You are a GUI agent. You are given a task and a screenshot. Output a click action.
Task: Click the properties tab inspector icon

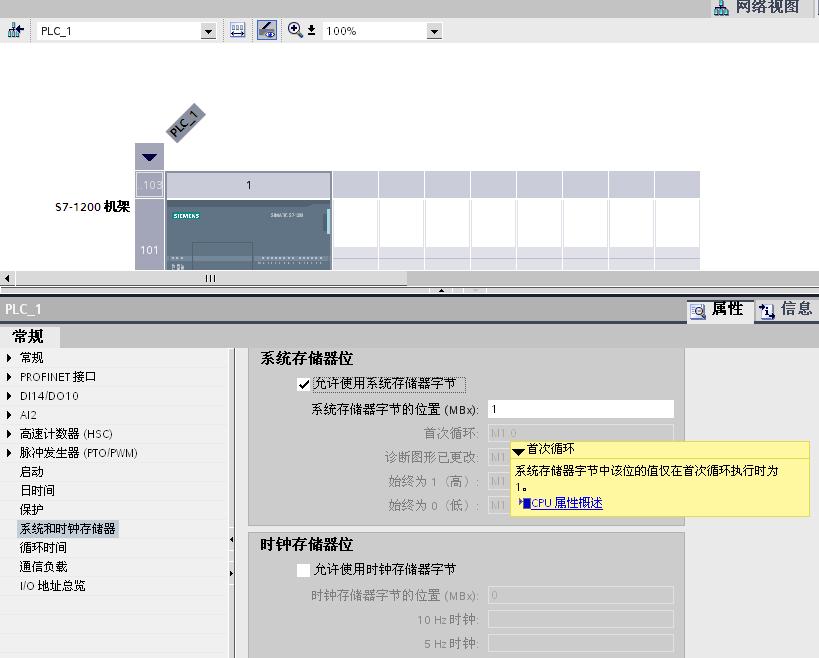click(x=698, y=311)
